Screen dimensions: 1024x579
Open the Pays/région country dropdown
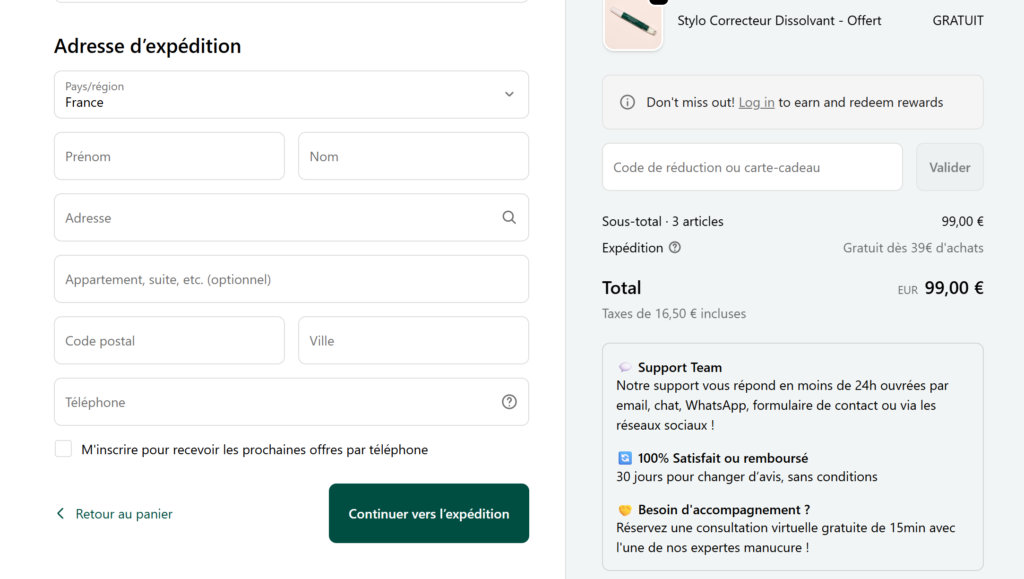click(291, 94)
